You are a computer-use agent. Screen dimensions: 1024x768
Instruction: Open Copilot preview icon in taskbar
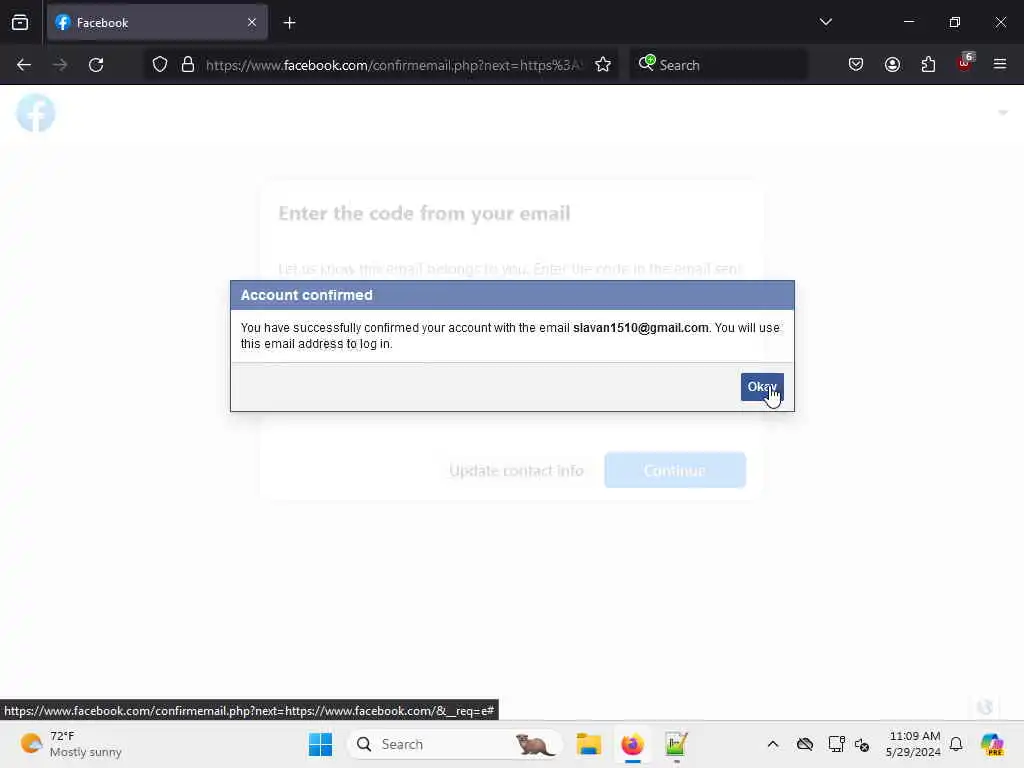coord(992,744)
